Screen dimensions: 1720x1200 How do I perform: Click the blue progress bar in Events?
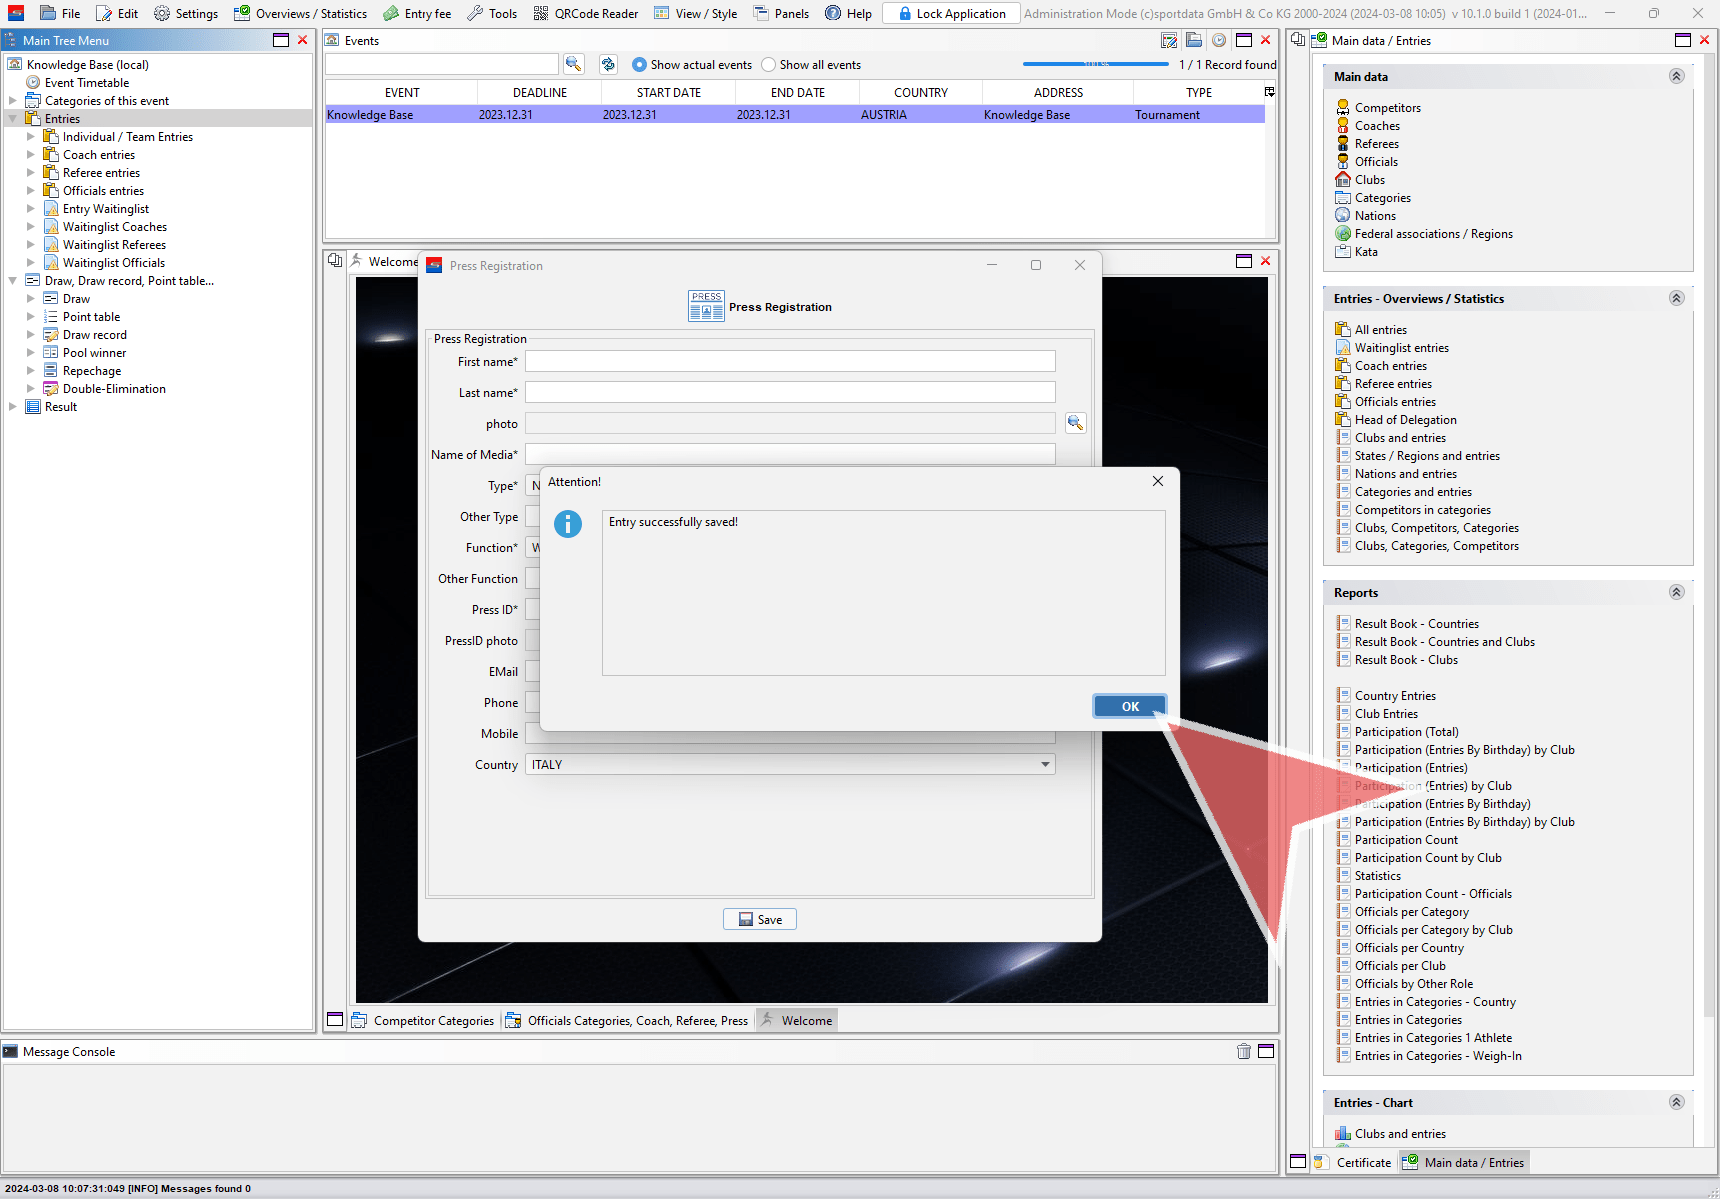1095,64
